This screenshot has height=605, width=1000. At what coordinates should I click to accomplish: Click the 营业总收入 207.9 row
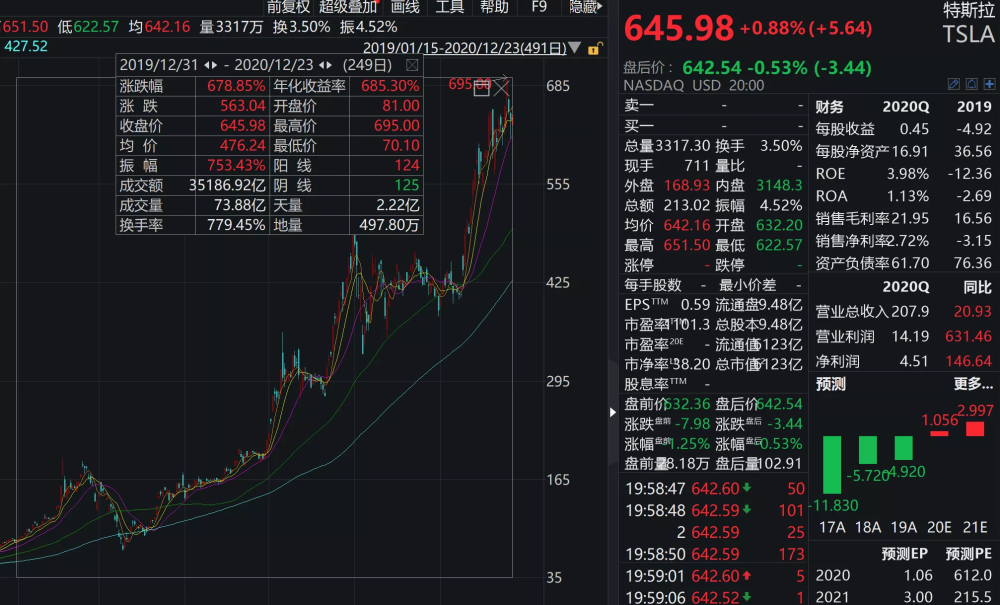(x=903, y=312)
